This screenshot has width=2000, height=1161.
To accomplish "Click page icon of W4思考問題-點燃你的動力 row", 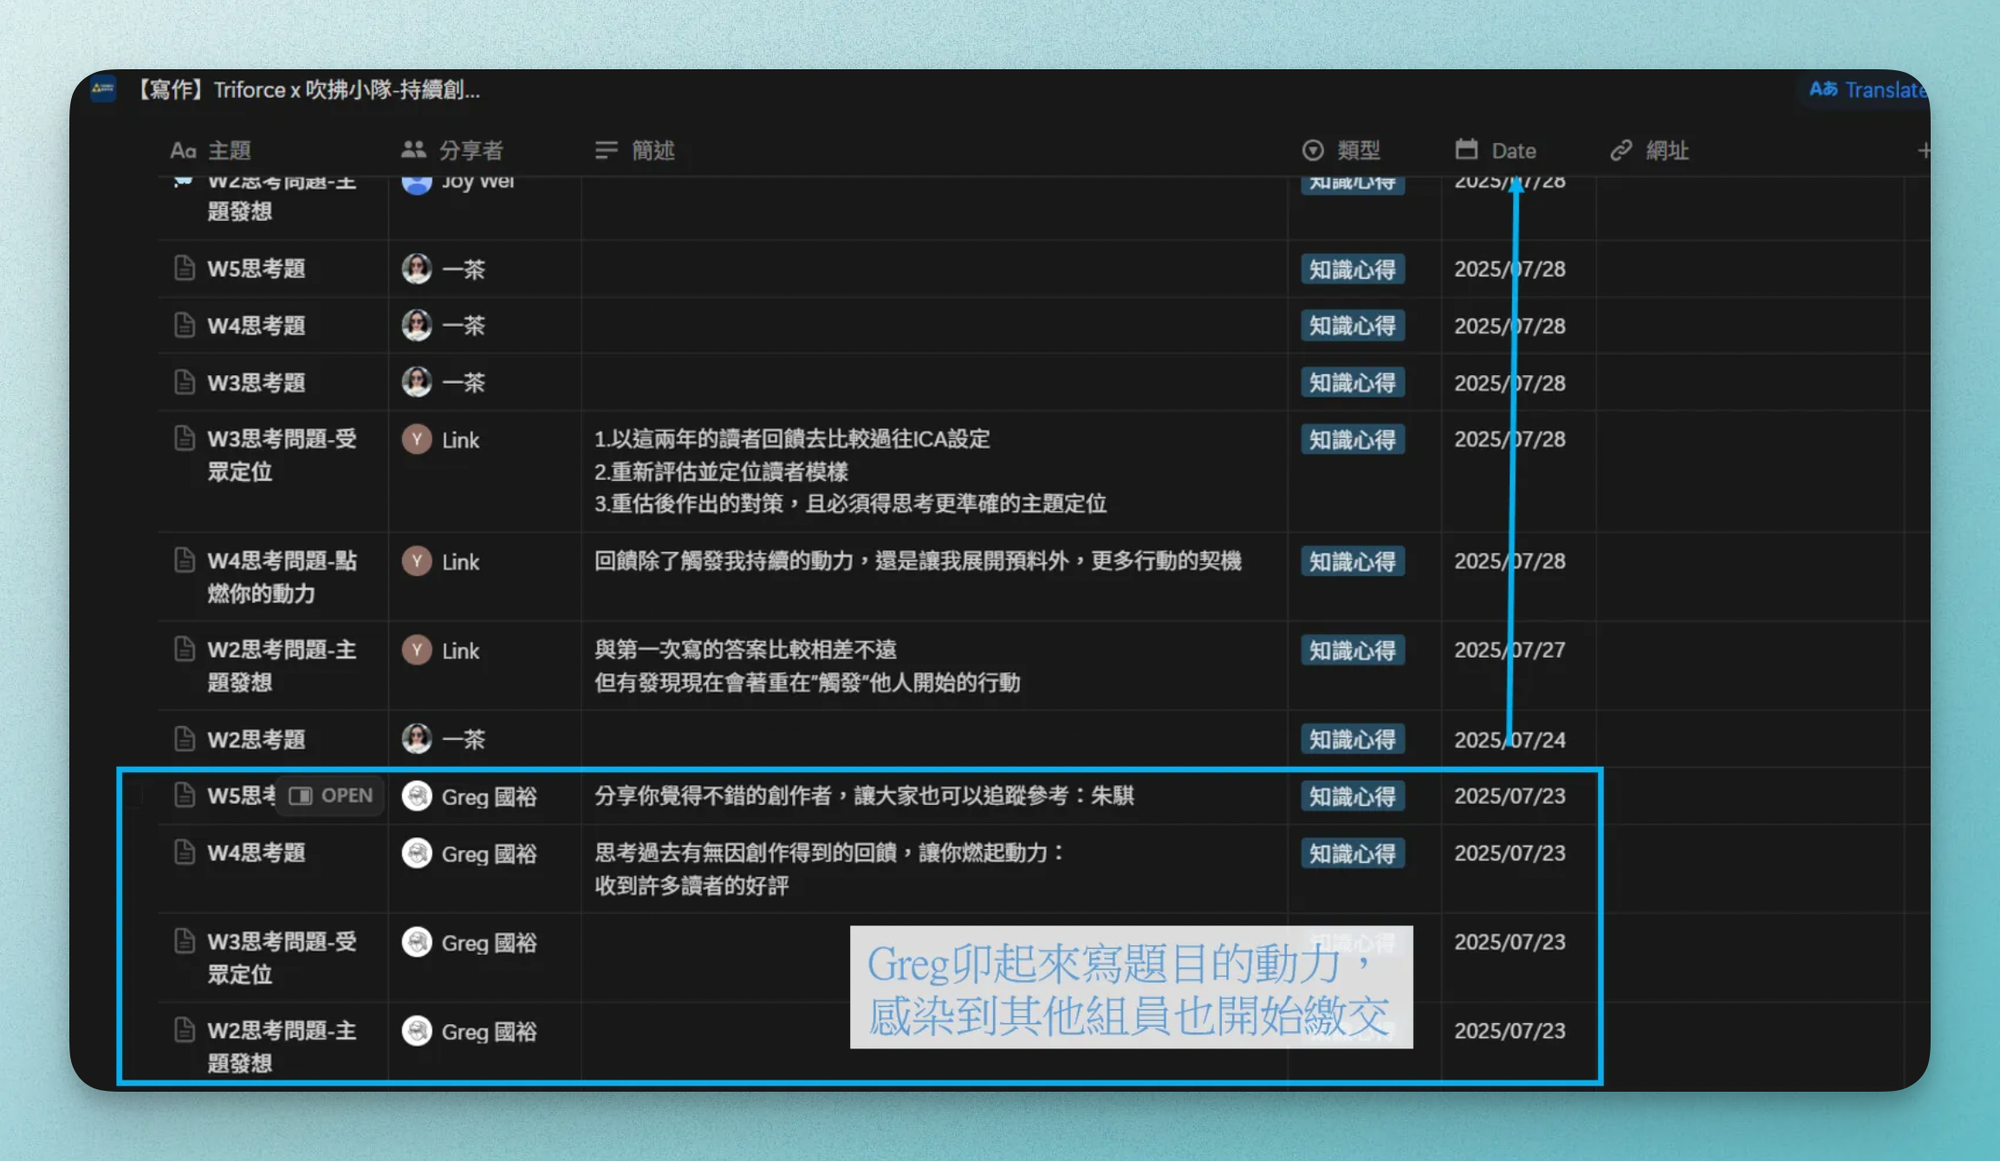I will (x=184, y=560).
